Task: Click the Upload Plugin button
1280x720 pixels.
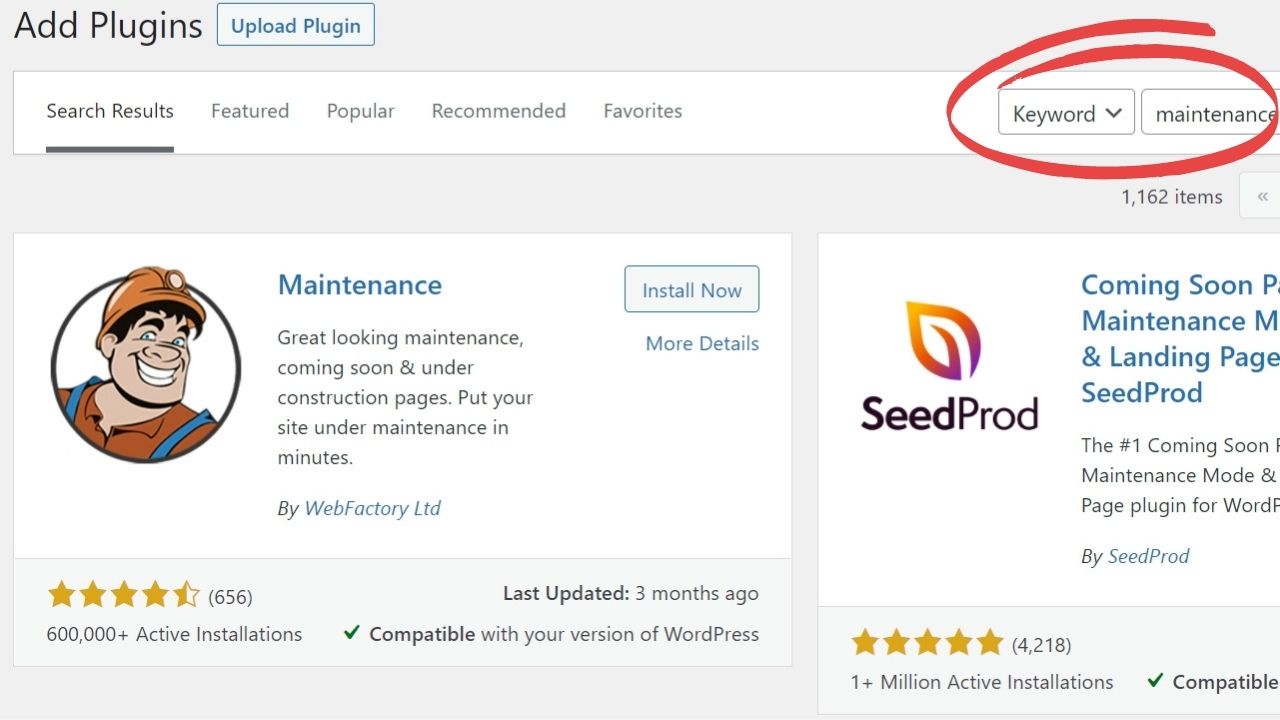Action: point(295,25)
